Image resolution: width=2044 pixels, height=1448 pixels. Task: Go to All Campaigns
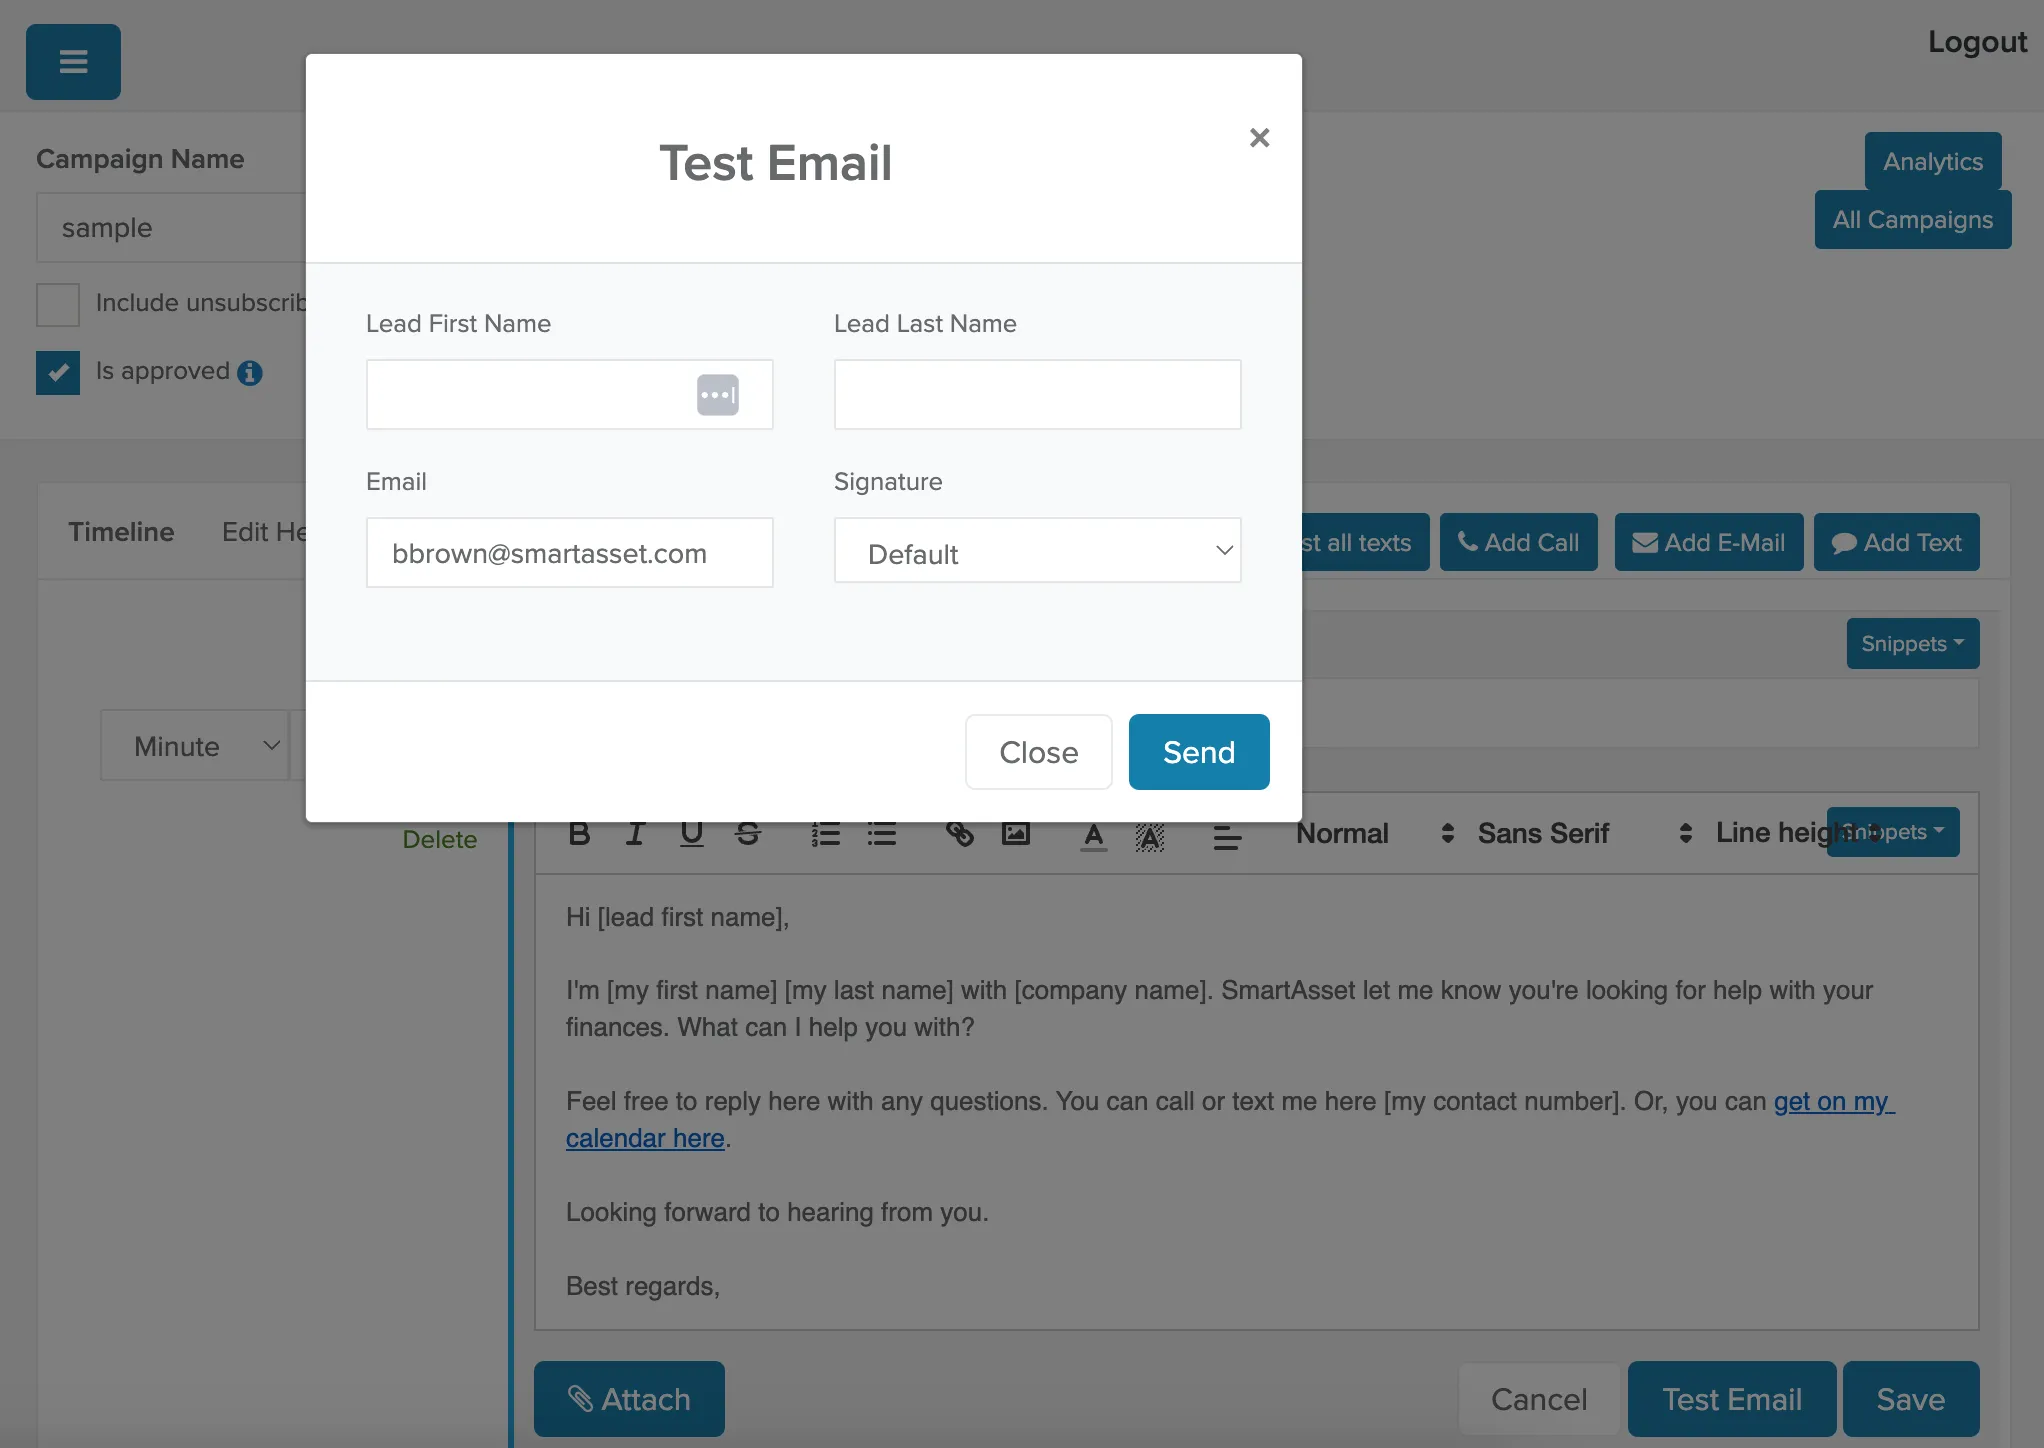pyautogui.click(x=1912, y=220)
